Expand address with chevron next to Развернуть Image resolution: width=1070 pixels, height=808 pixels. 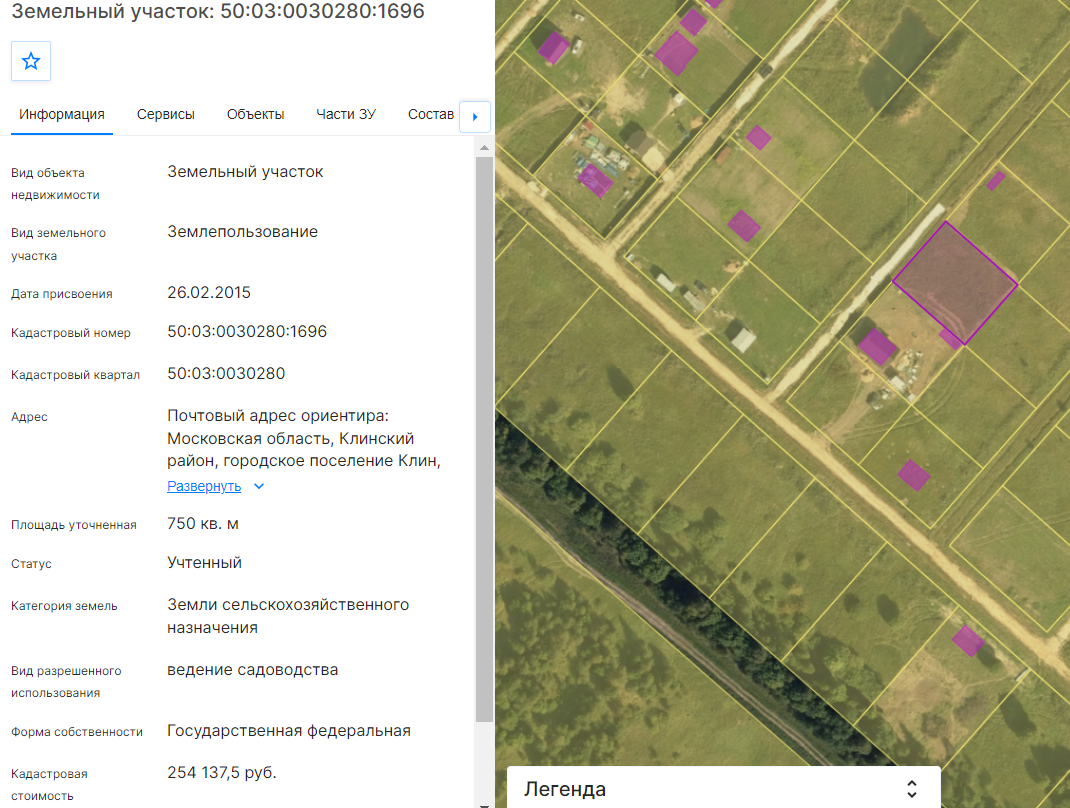pos(259,487)
